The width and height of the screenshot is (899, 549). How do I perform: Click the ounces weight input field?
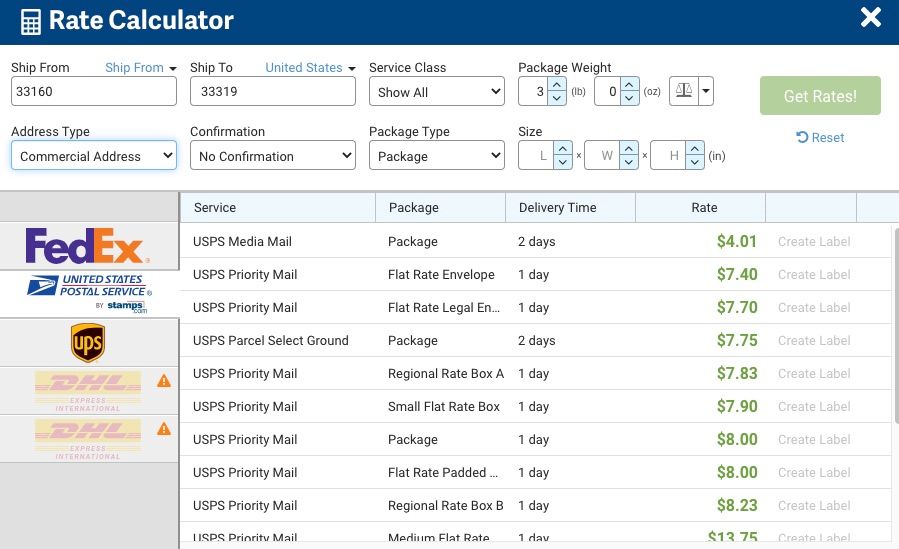point(608,92)
